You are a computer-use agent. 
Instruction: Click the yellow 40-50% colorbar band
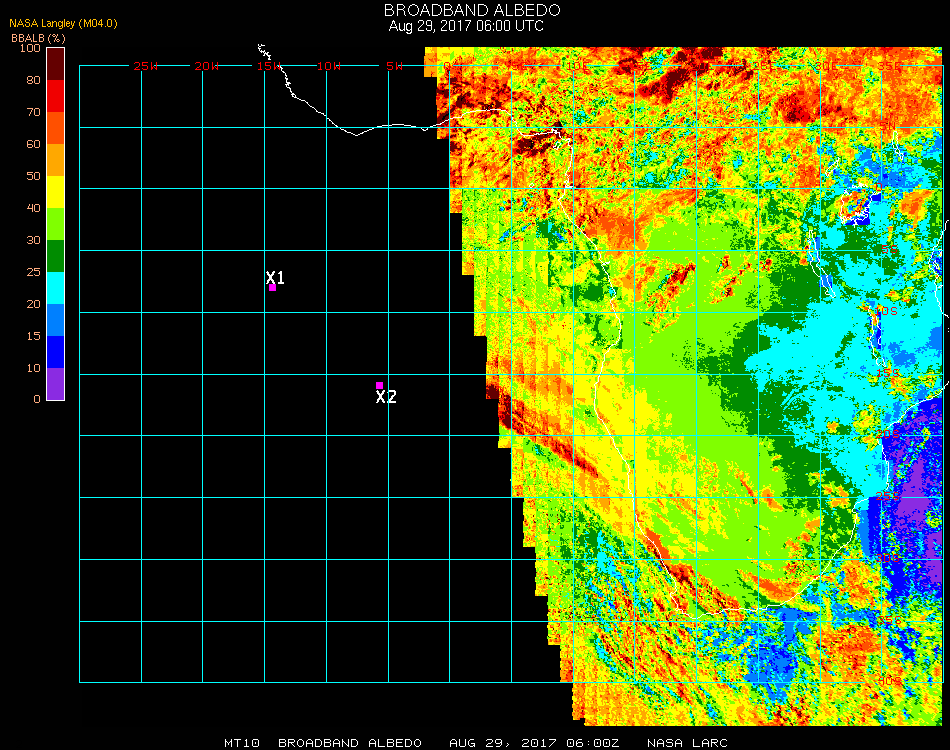pyautogui.click(x=56, y=191)
